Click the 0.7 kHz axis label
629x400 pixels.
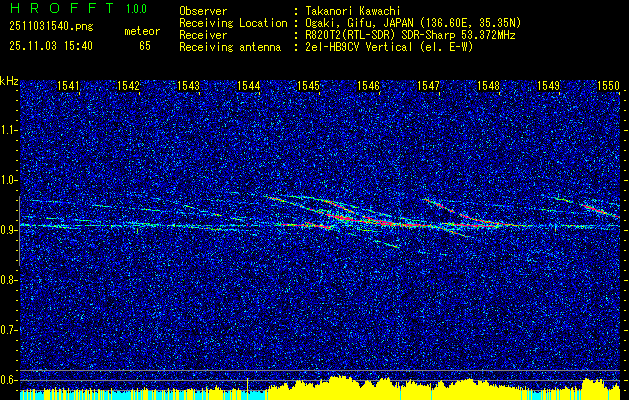pos(8,330)
